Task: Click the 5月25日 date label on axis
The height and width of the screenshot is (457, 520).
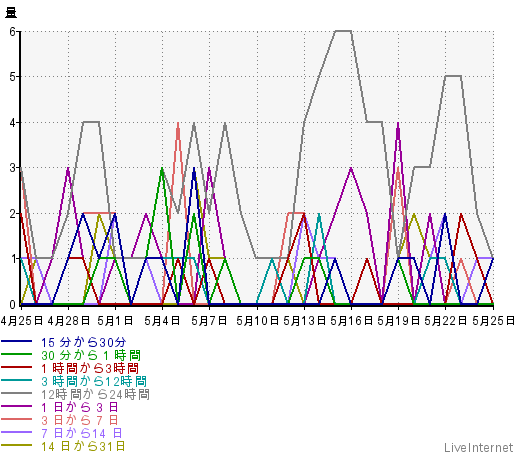Action: [493, 321]
